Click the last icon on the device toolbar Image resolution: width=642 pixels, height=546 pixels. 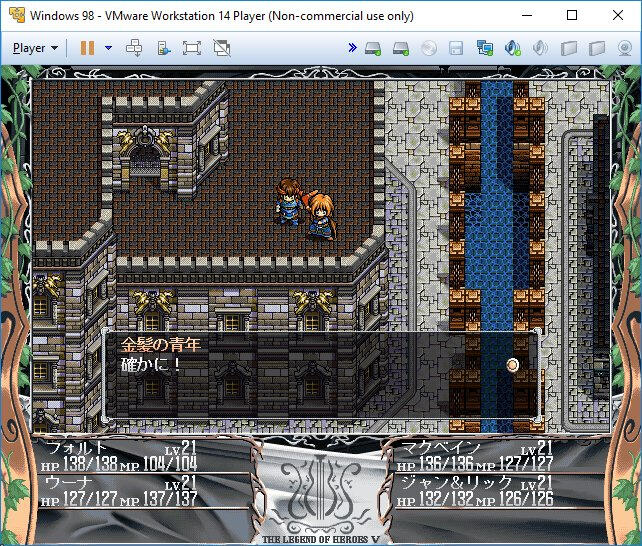624,48
